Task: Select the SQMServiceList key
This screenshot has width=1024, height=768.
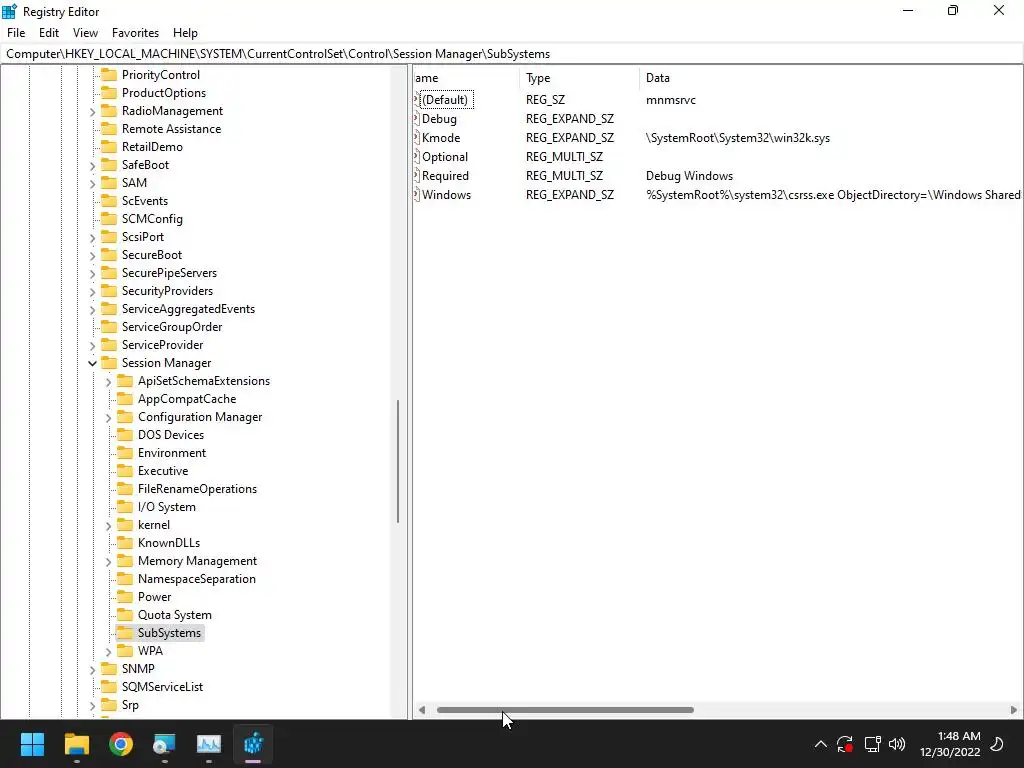Action: pyautogui.click(x=162, y=686)
